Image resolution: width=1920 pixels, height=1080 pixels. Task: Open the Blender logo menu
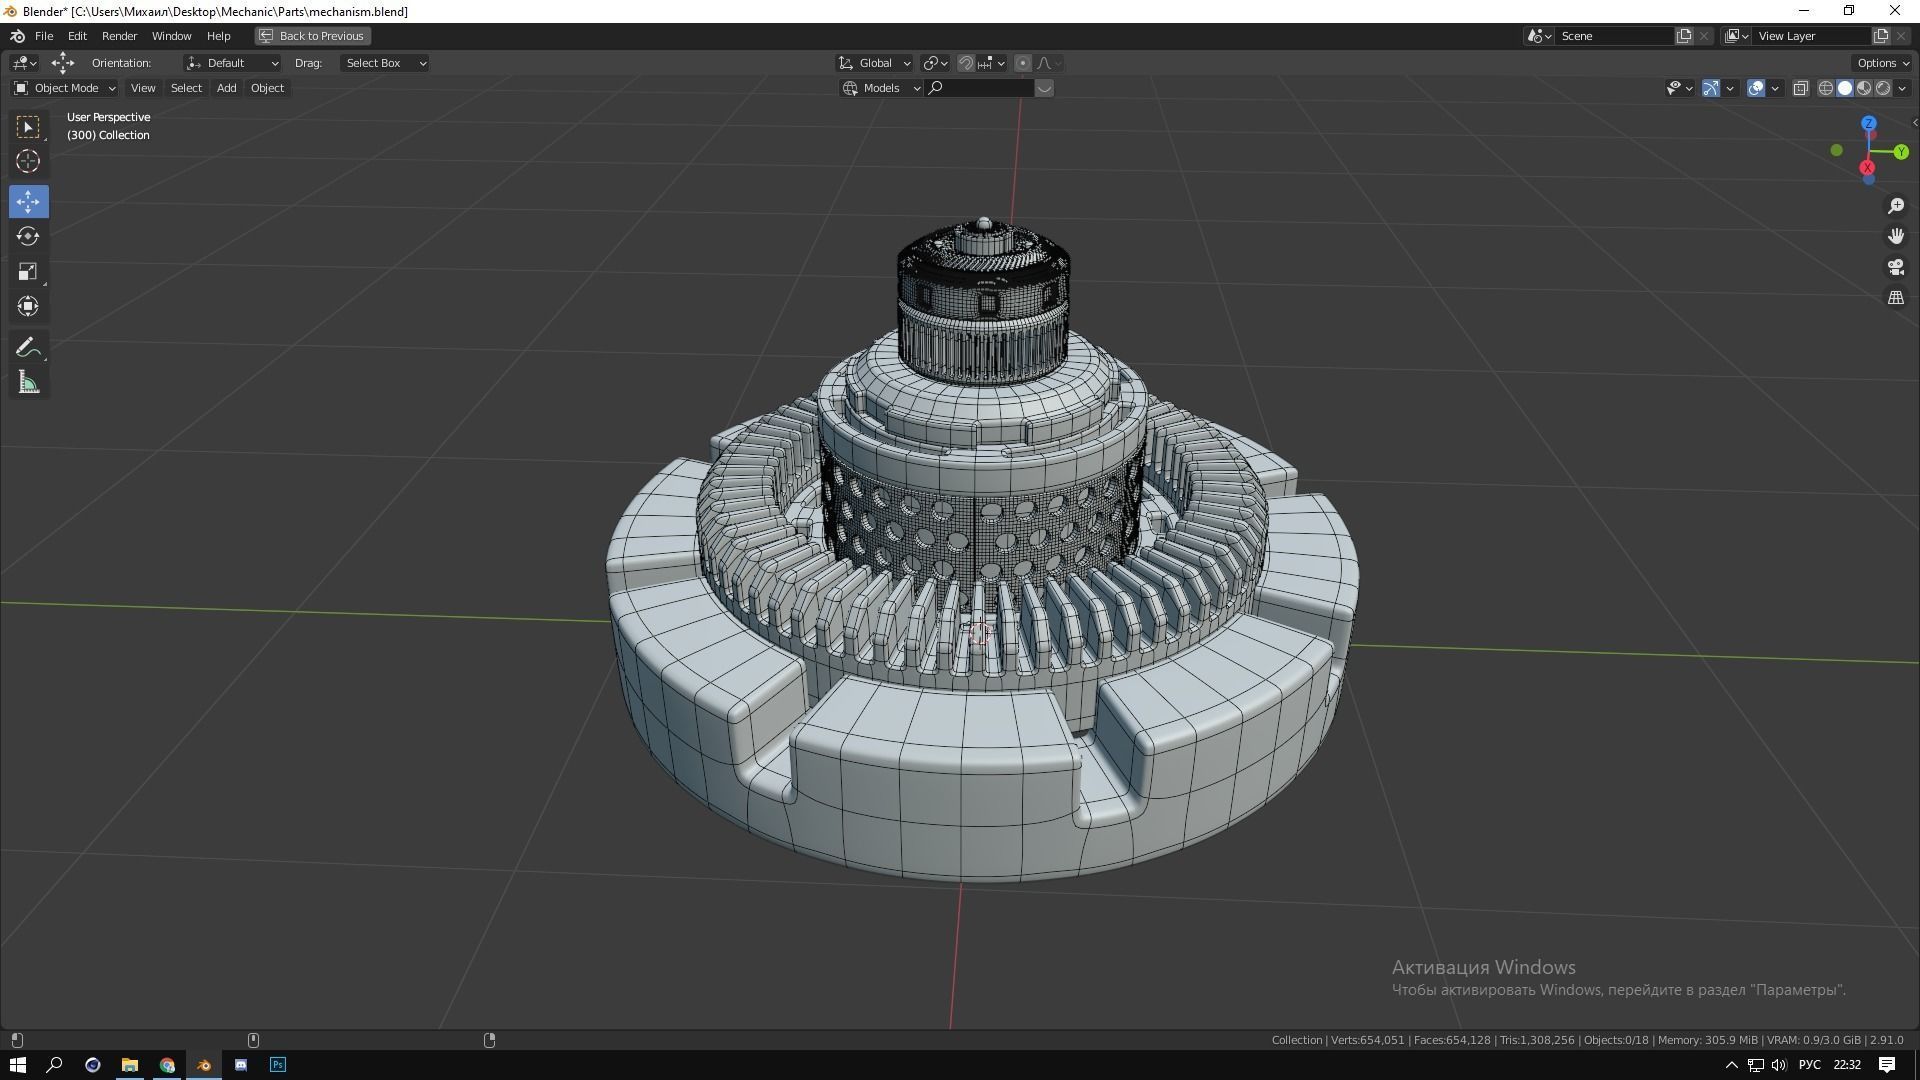17,36
